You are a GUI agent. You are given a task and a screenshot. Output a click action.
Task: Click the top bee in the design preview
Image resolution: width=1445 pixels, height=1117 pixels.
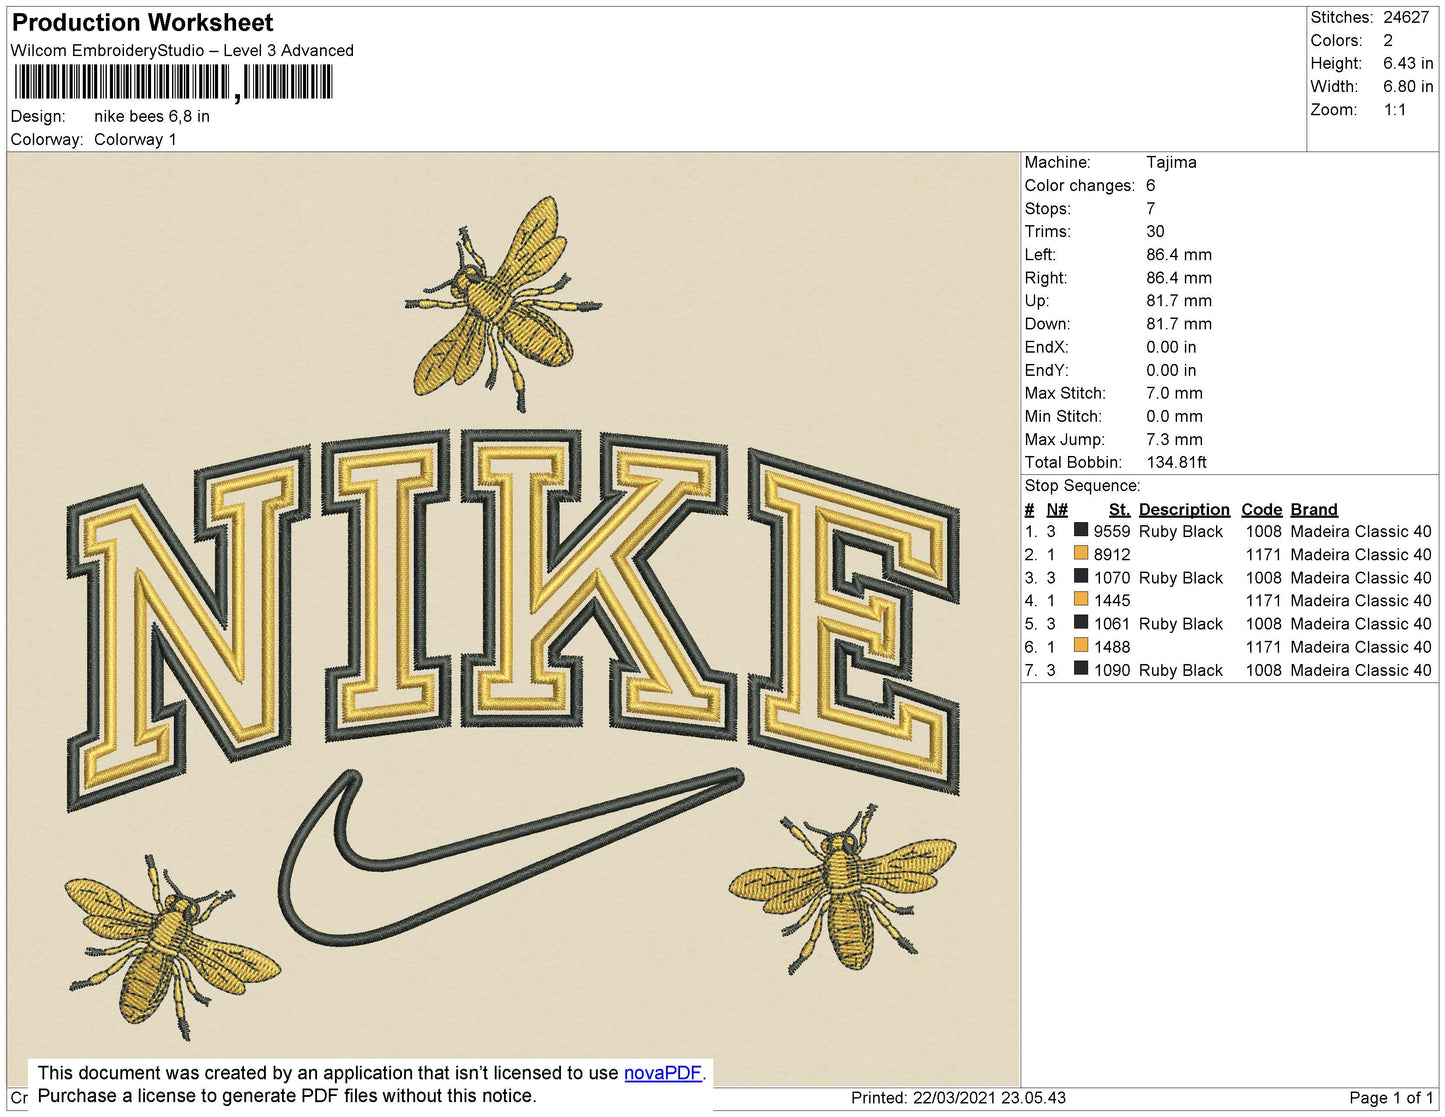coord(502,303)
